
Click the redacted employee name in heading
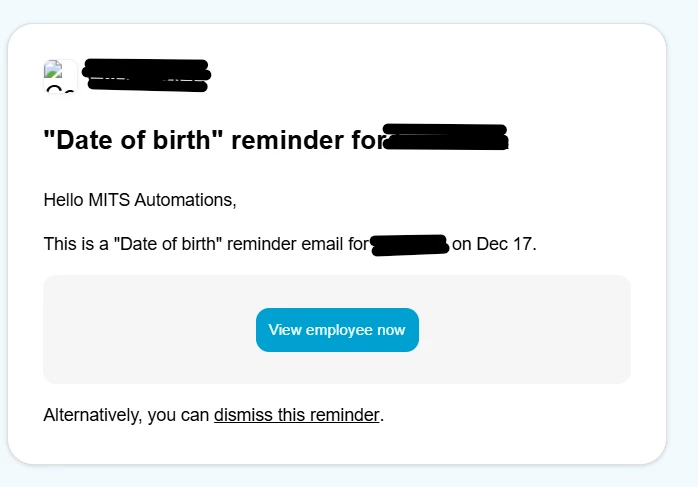pyautogui.click(x=446, y=138)
